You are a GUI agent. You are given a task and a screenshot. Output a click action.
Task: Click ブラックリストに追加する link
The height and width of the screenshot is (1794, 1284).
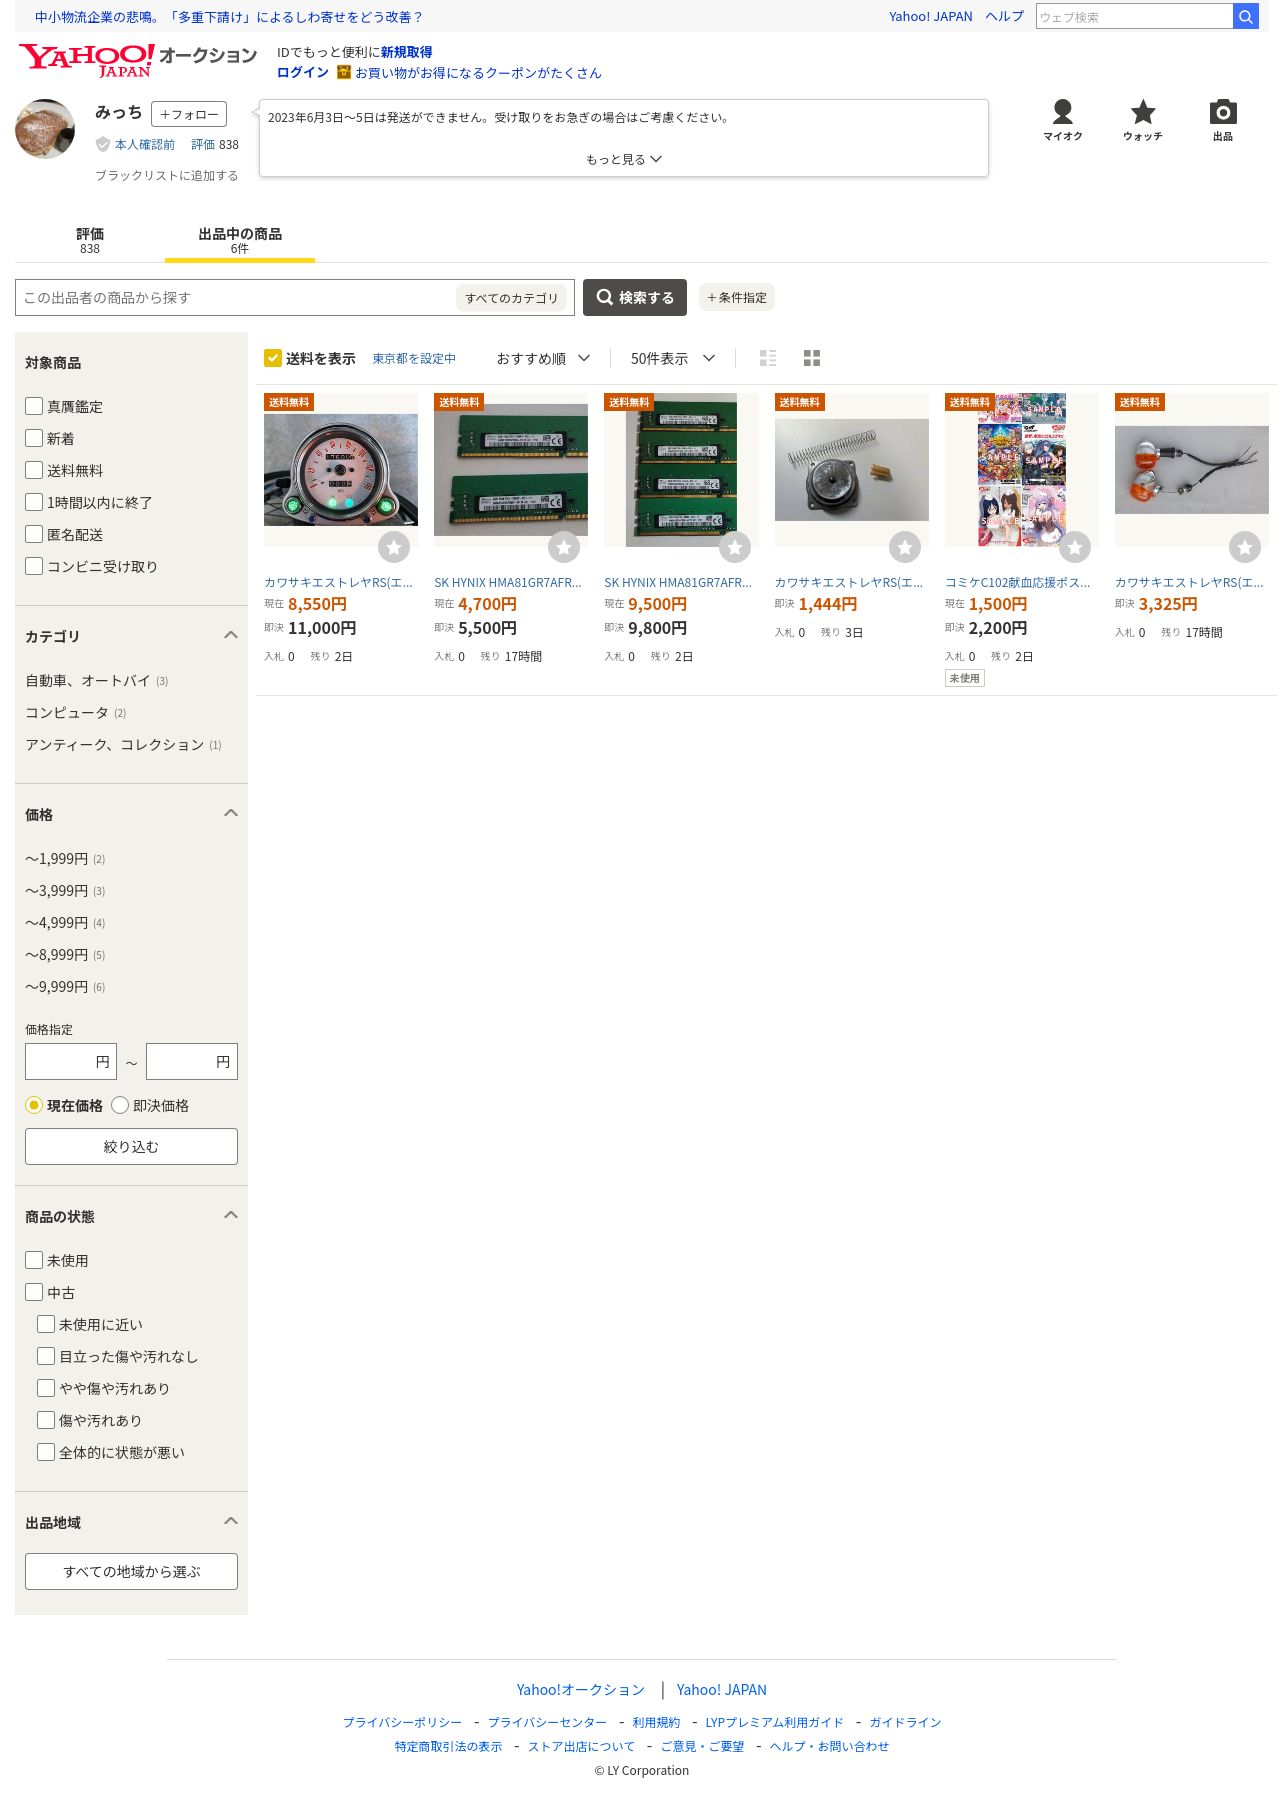pos(167,175)
